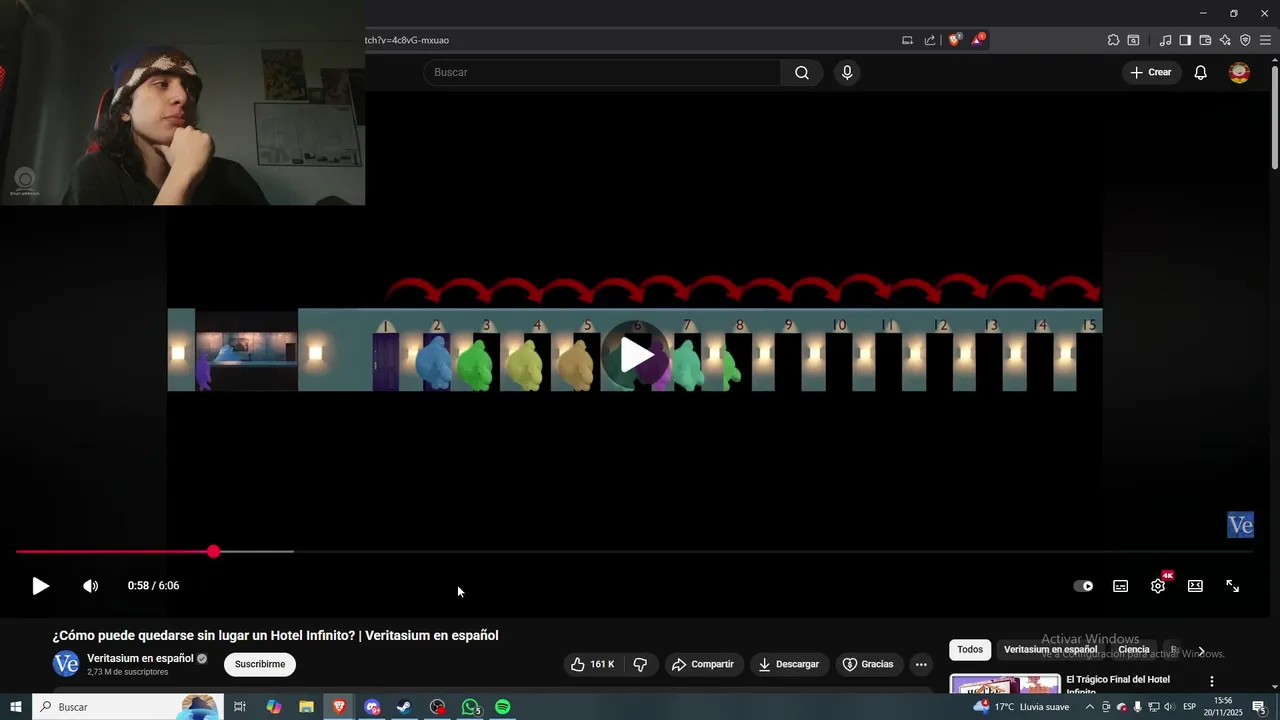
Task: Open El Trágico Final del Hotel Infinito title
Action: (x=1118, y=685)
